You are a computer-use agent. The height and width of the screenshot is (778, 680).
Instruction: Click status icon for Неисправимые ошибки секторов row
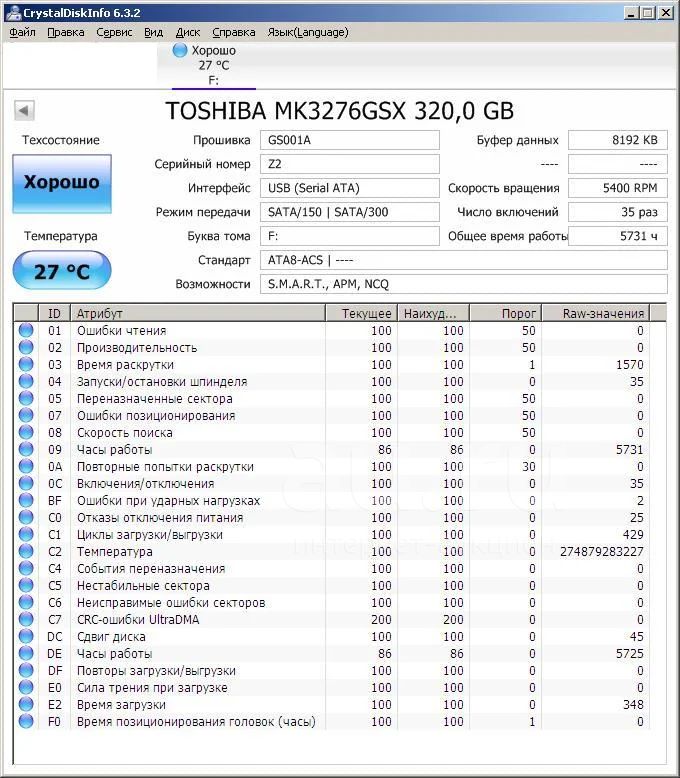[26, 602]
